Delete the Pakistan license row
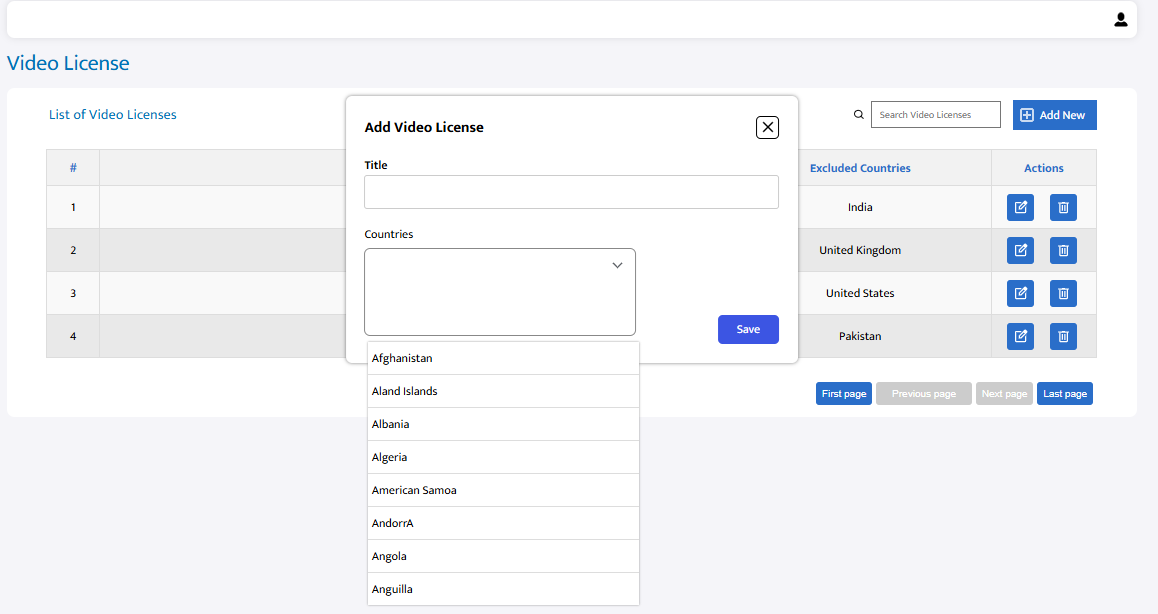Viewport: 1158px width, 614px height. click(x=1063, y=336)
